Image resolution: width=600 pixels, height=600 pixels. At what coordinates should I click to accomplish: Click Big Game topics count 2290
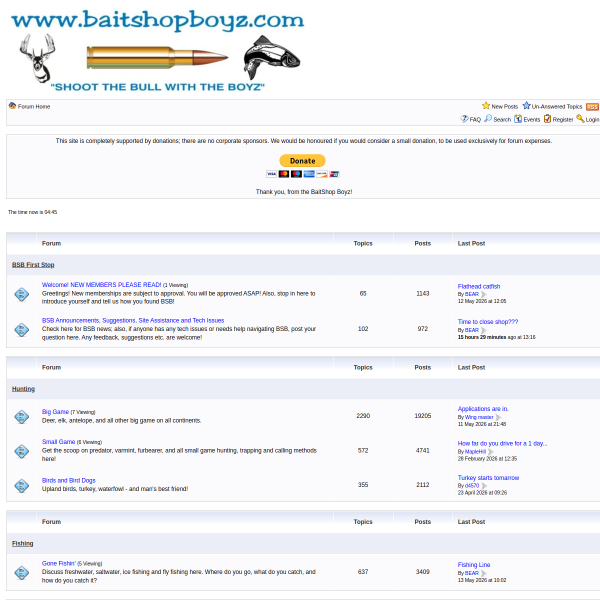[x=363, y=416]
